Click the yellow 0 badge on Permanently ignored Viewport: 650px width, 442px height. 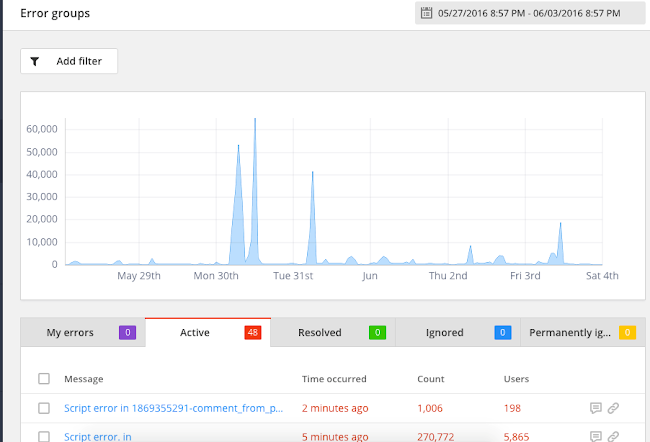pyautogui.click(x=628, y=333)
